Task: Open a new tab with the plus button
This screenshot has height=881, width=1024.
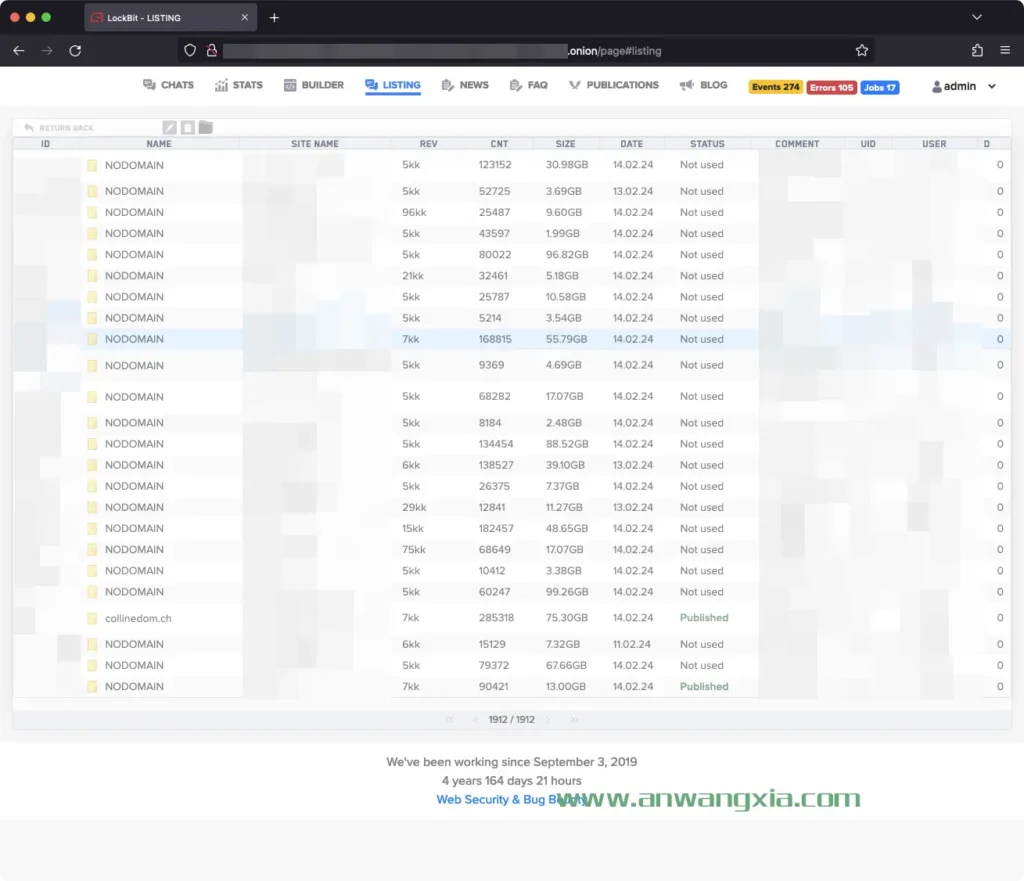Action: (274, 18)
